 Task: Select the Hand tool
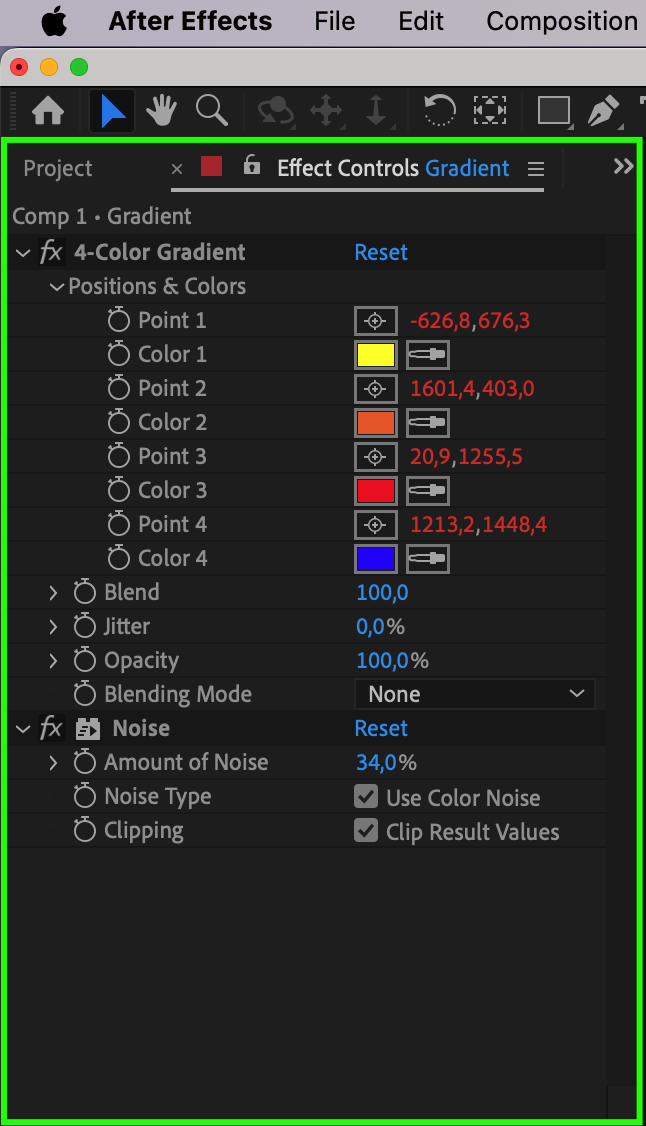tap(162, 111)
